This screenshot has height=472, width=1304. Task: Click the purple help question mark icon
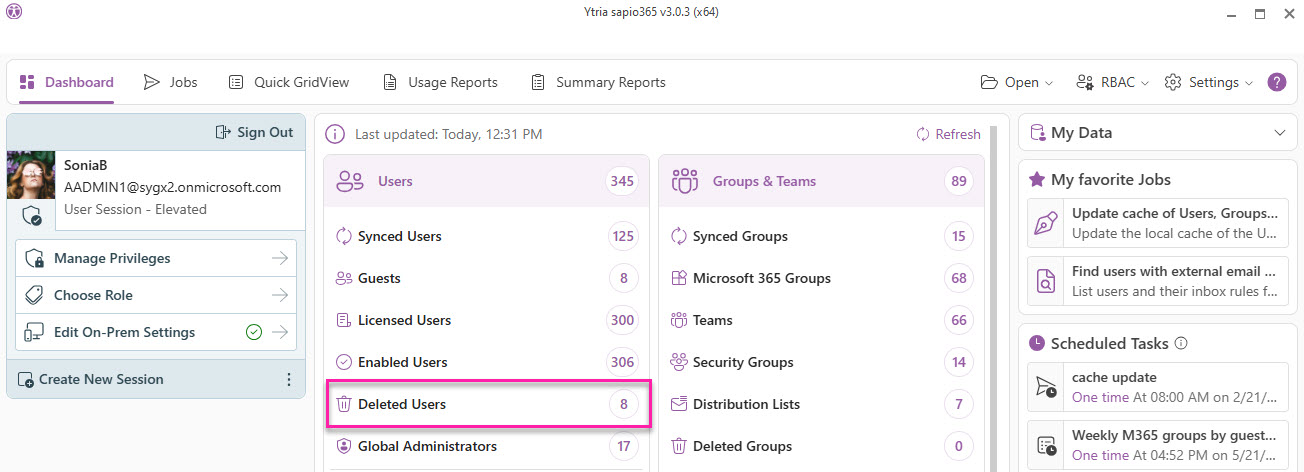[1277, 82]
